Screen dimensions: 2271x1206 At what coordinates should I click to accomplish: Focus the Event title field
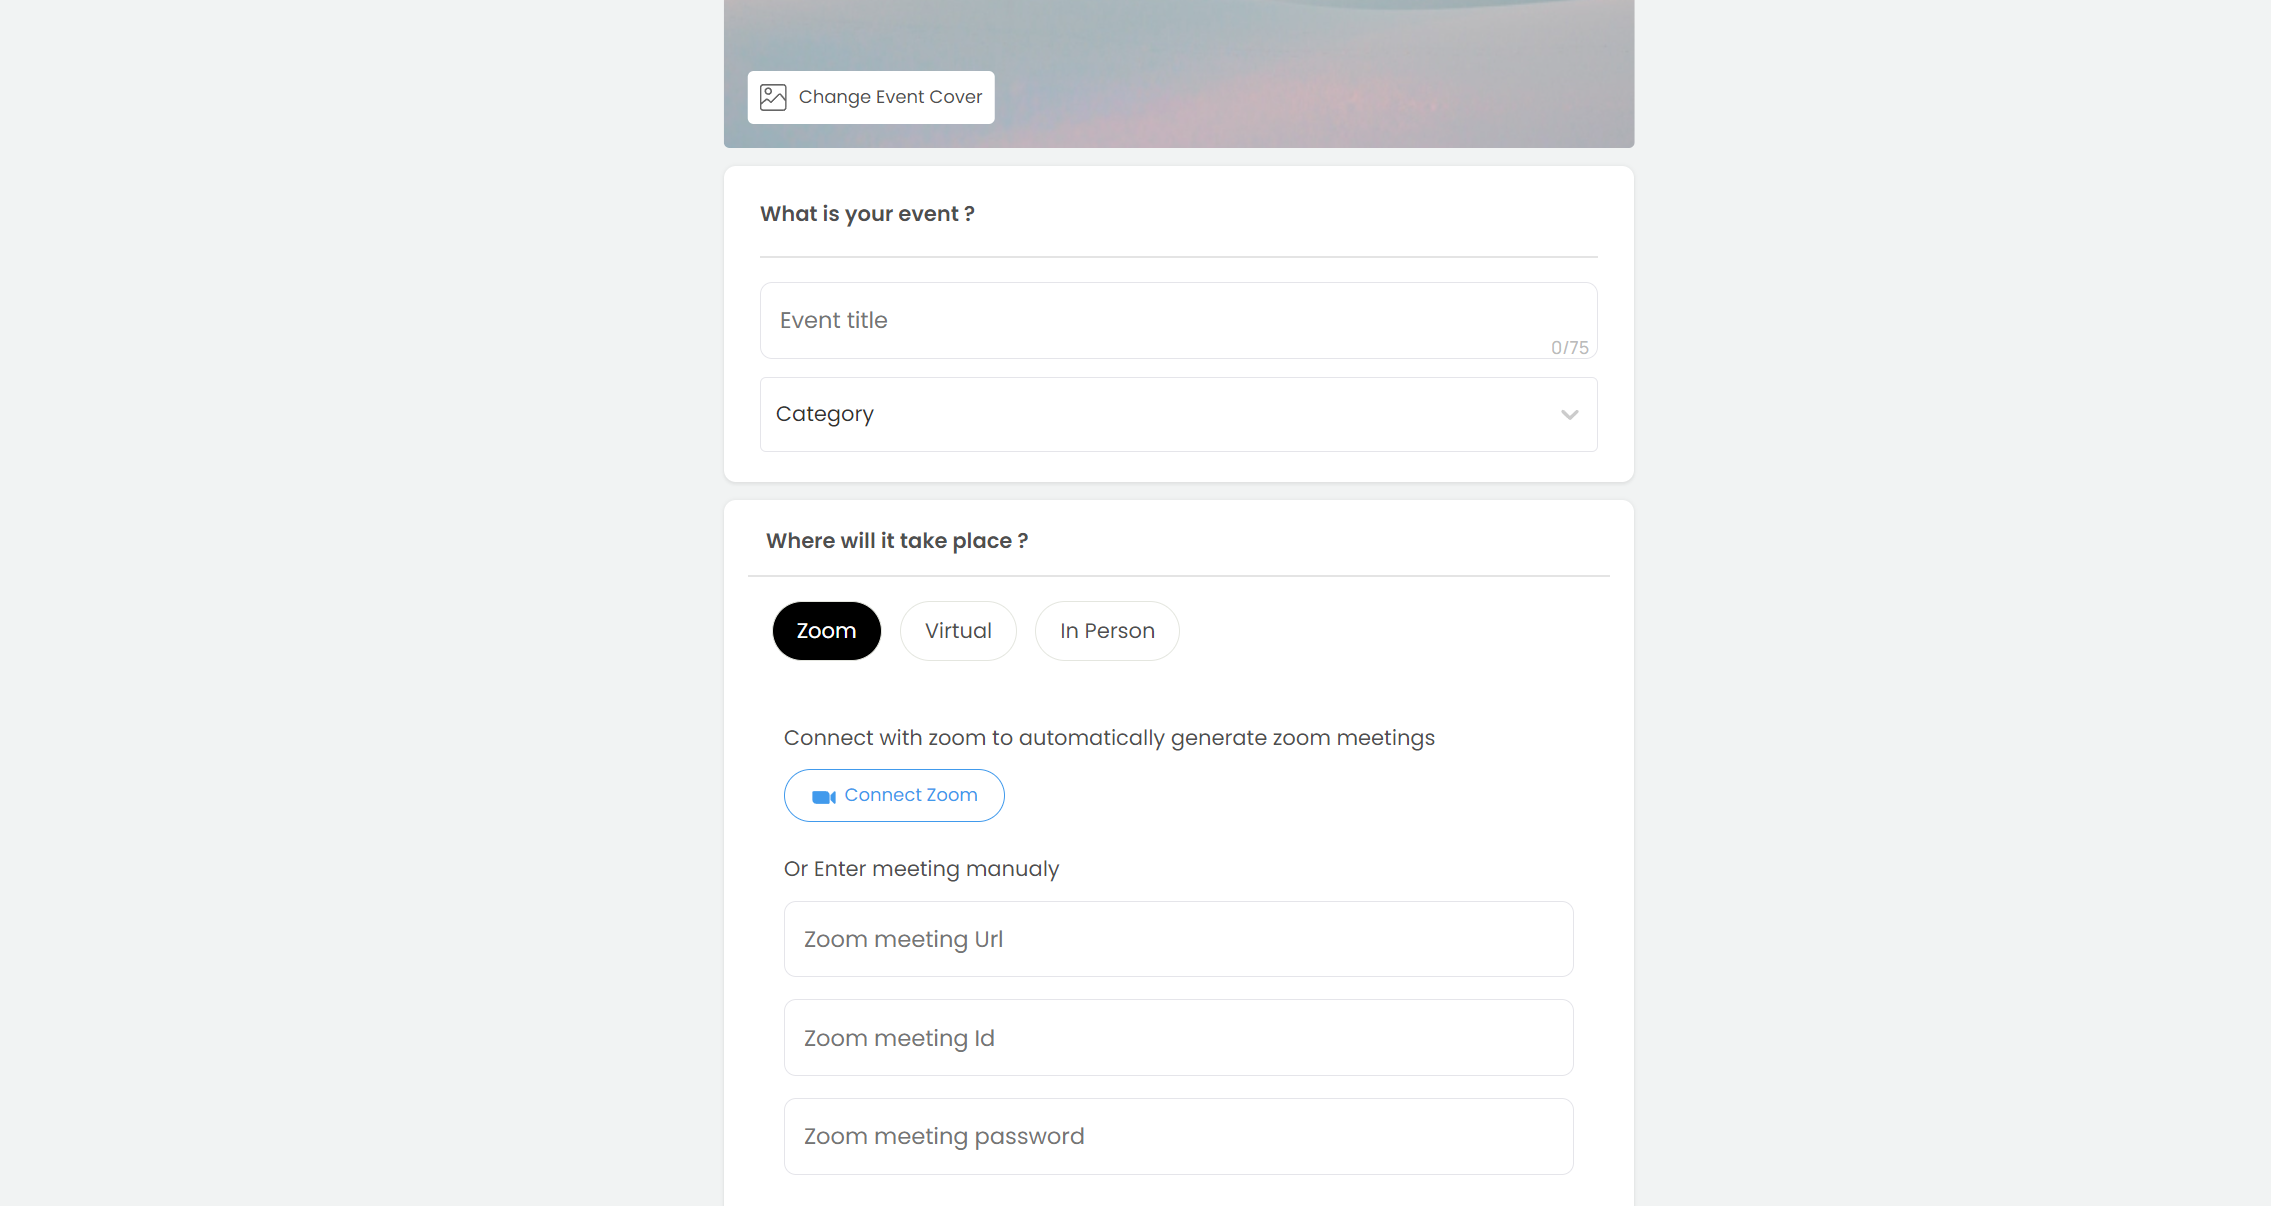1150,320
